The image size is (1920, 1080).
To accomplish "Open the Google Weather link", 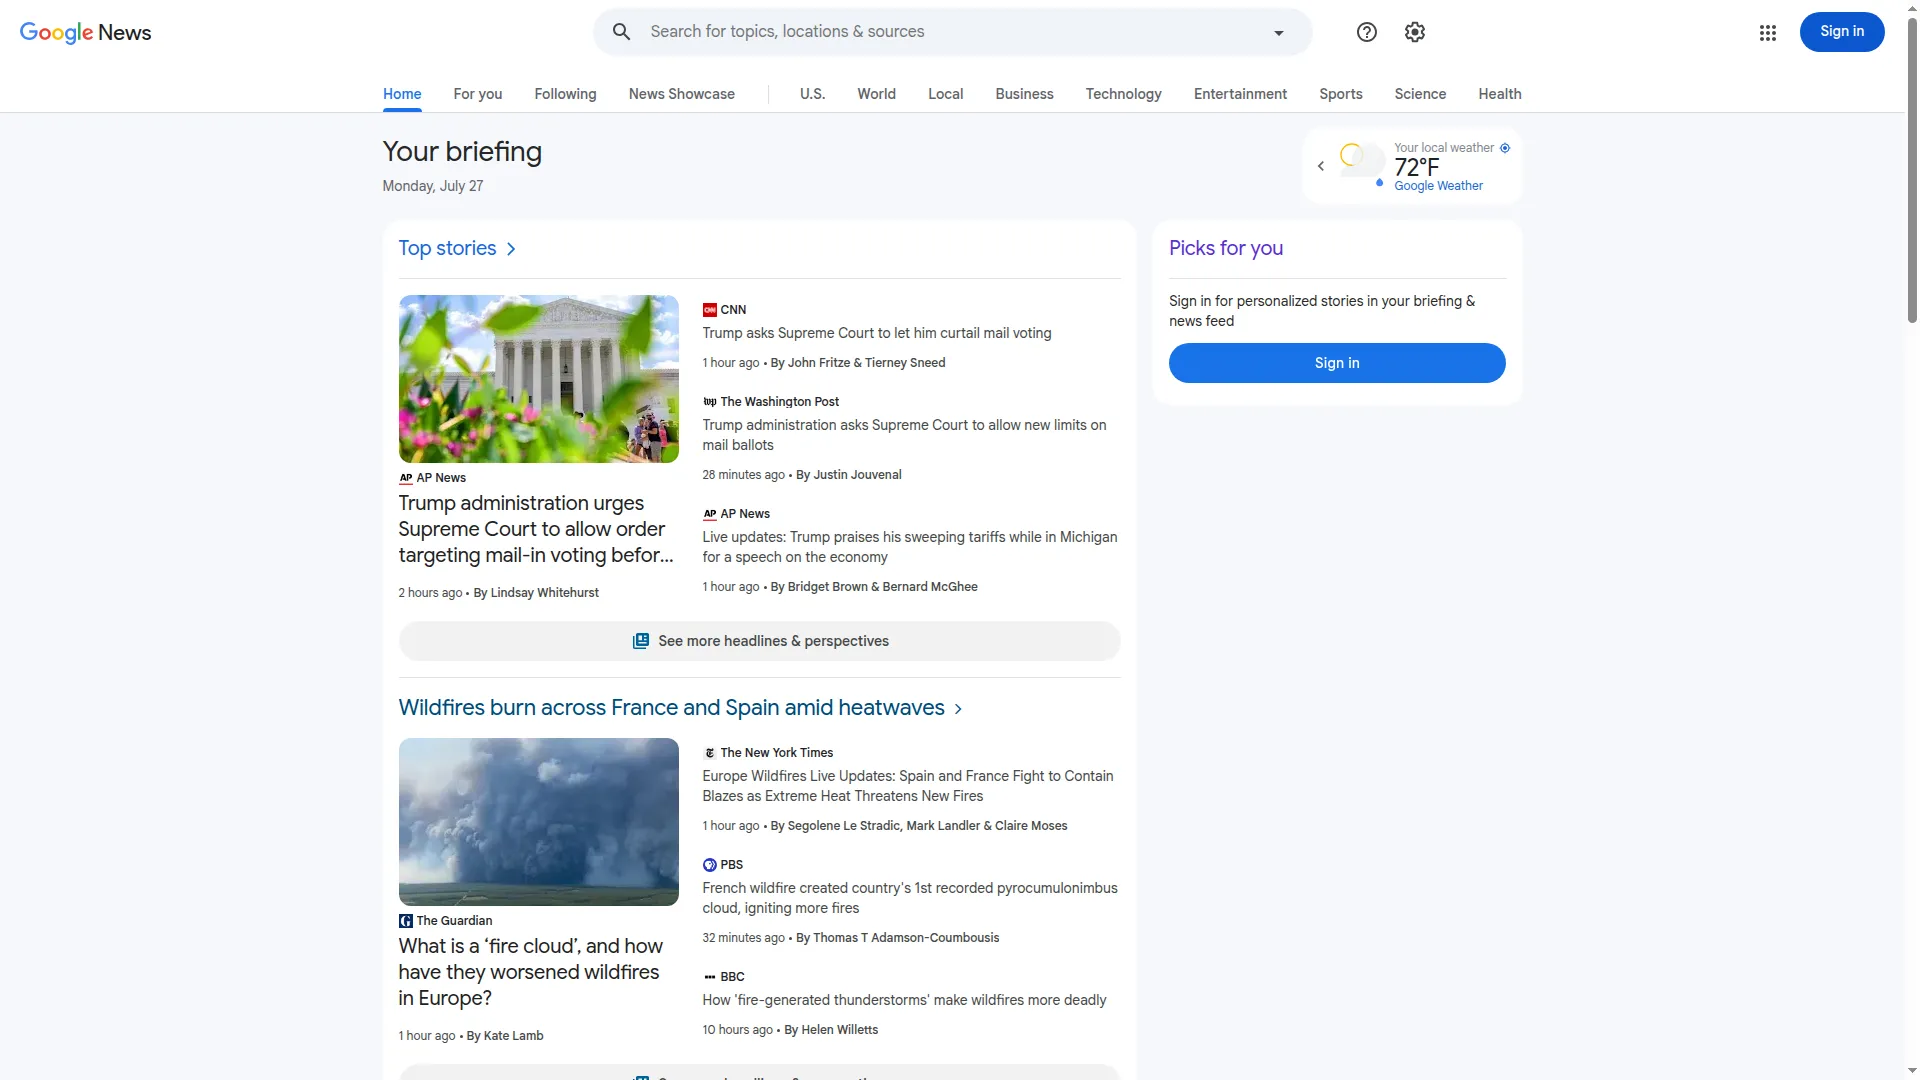I will click(x=1438, y=186).
